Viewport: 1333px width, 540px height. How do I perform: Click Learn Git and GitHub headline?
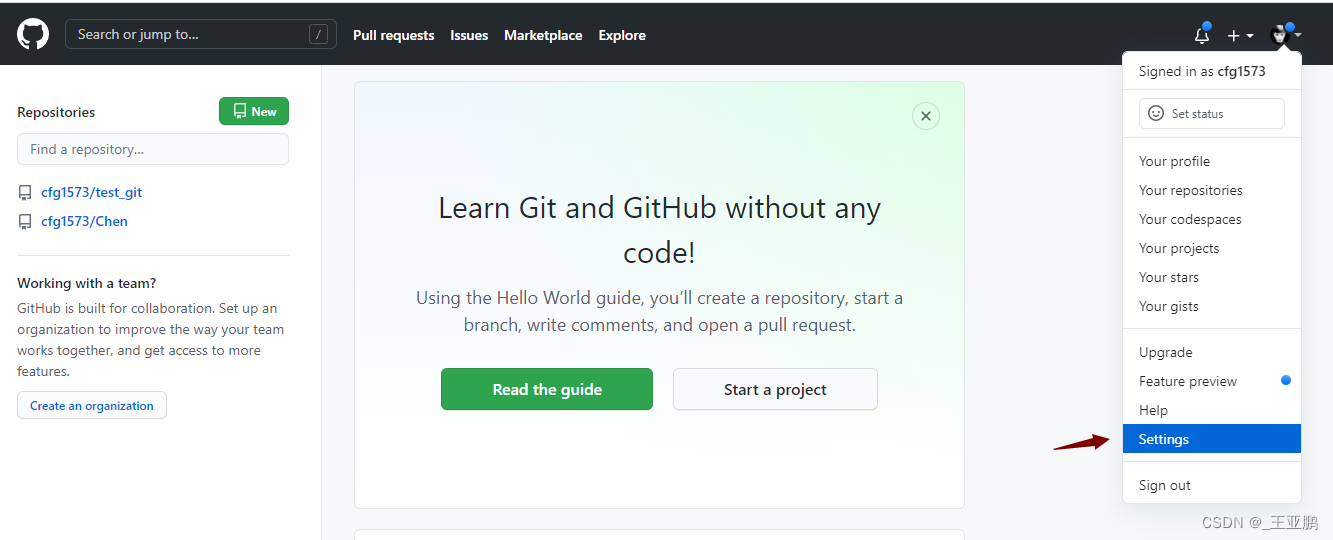pyautogui.click(x=659, y=230)
